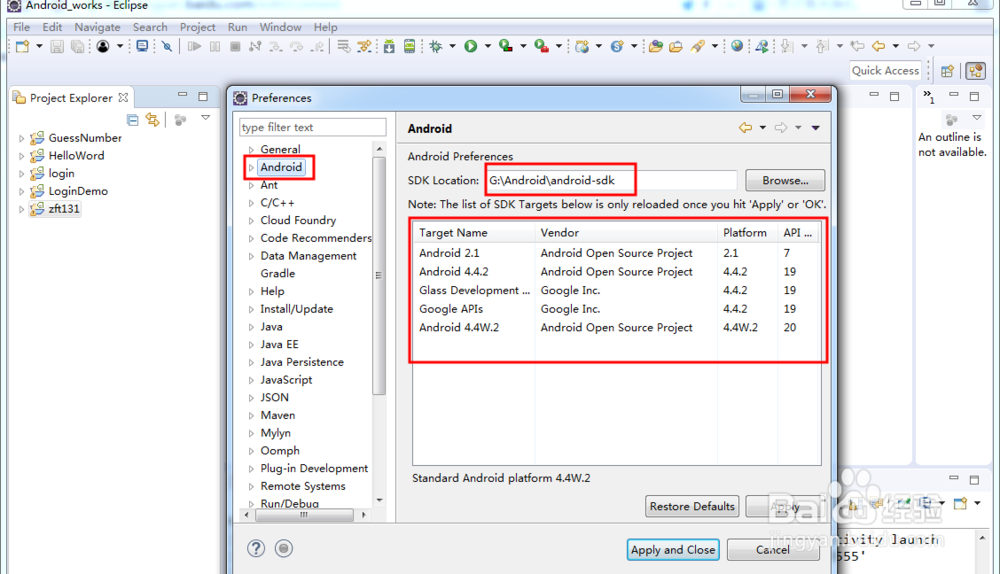This screenshot has width=1000, height=574.
Task: Click the External Tools run icon
Action: [x=541, y=46]
